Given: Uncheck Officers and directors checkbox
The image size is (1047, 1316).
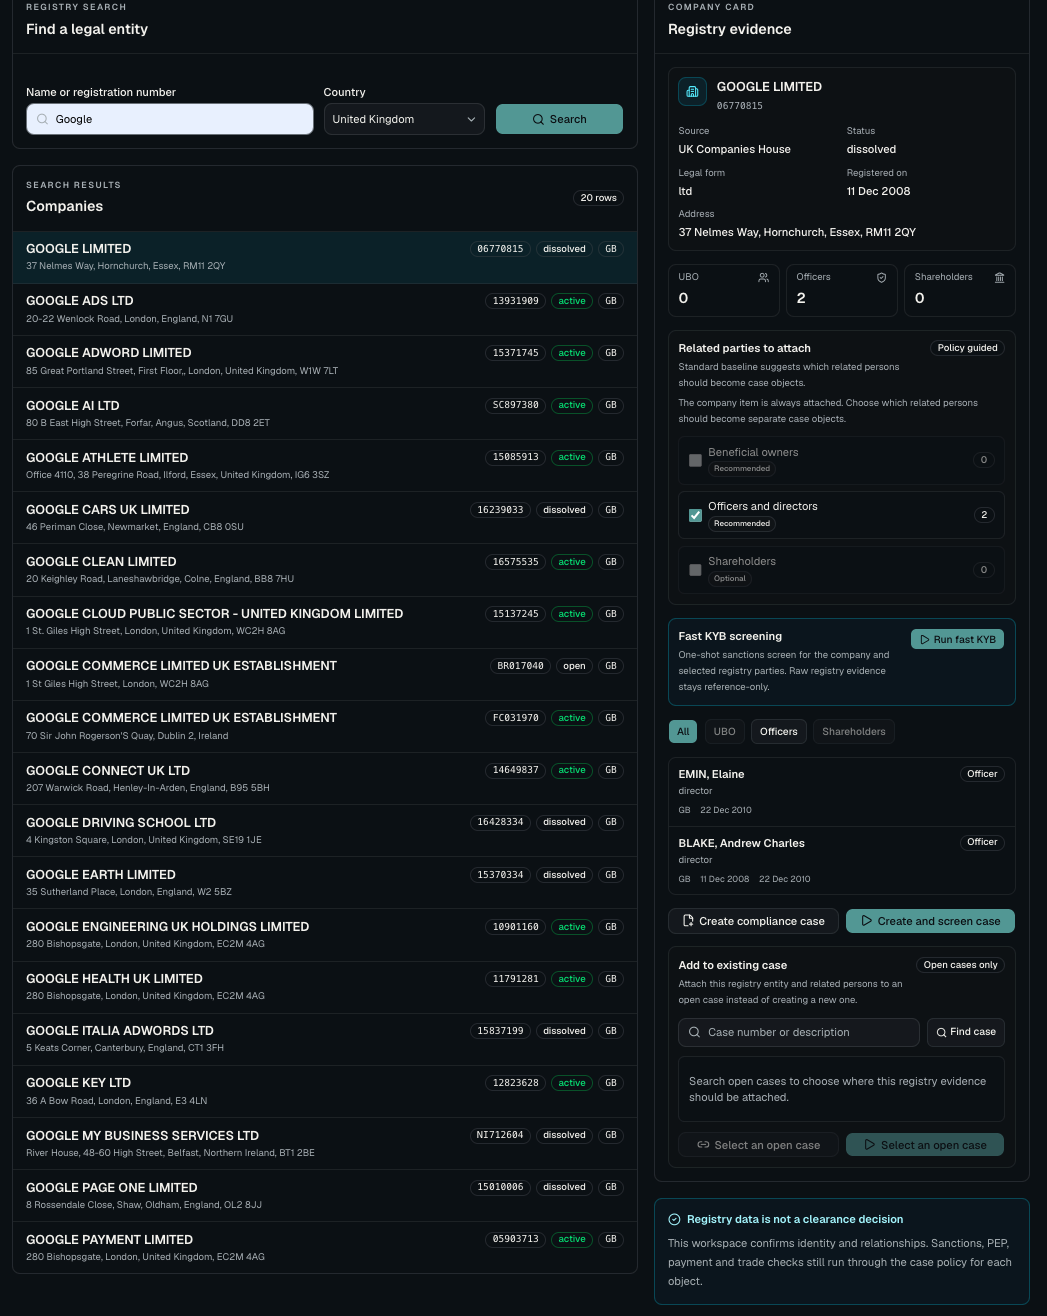Looking at the screenshot, I should click(x=695, y=515).
